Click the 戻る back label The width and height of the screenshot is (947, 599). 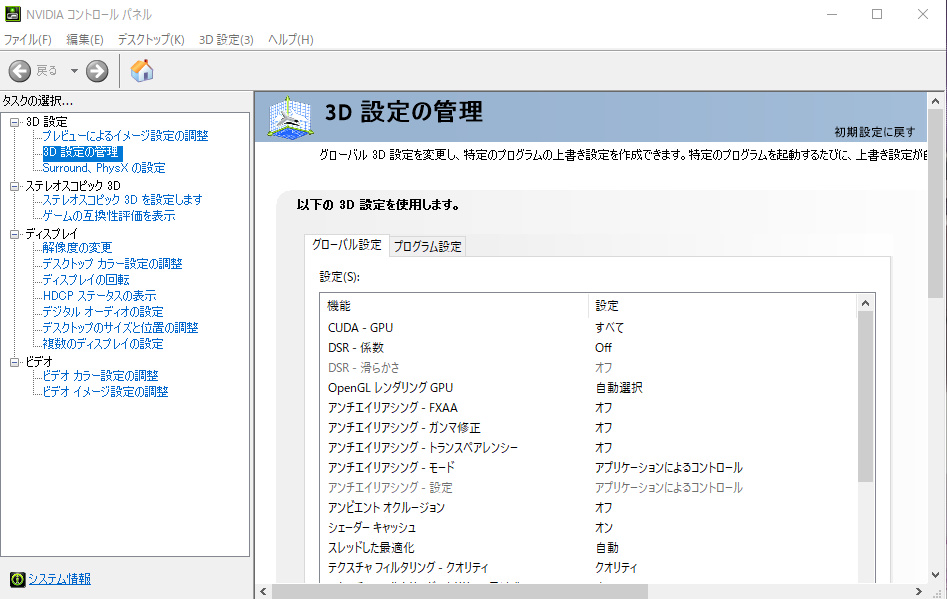coord(47,71)
